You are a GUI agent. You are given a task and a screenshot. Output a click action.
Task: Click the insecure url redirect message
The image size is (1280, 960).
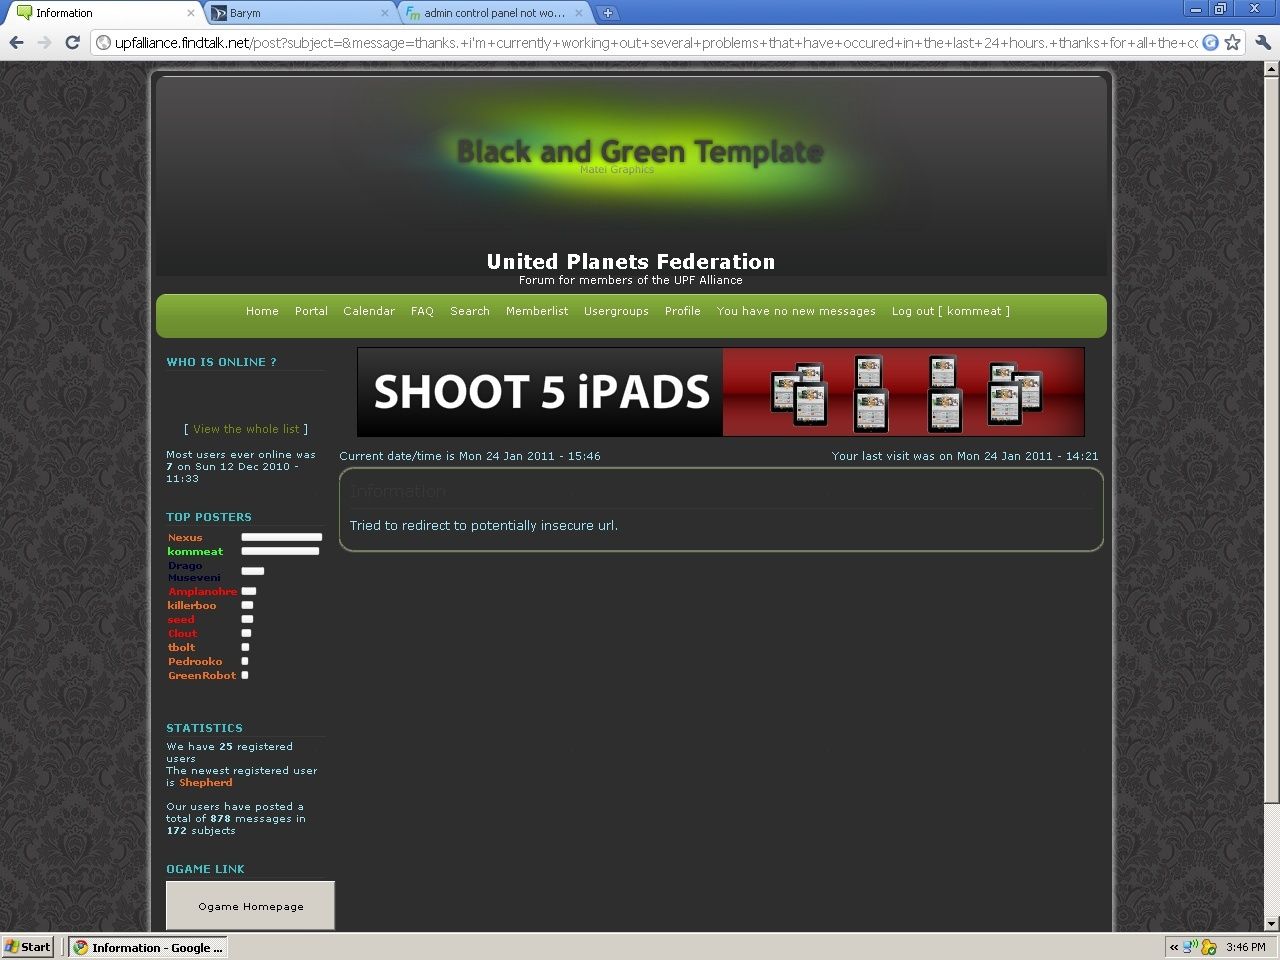[x=484, y=526]
